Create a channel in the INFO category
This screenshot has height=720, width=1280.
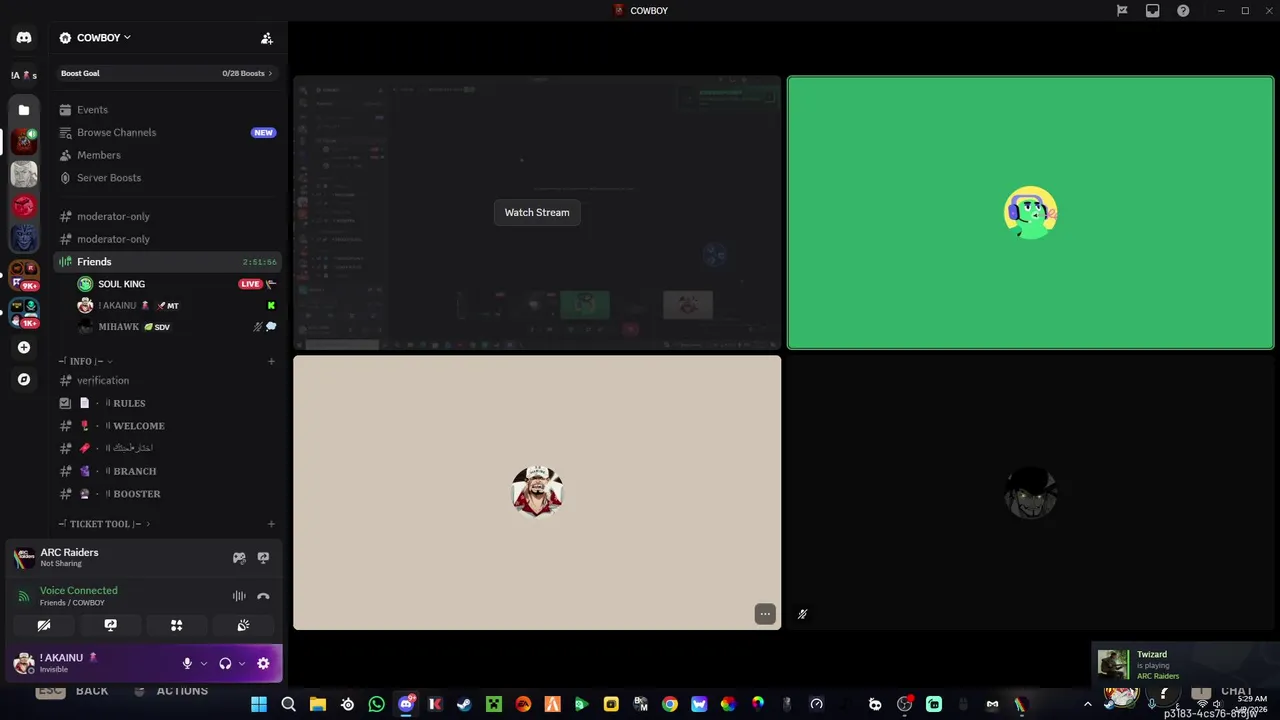click(271, 361)
